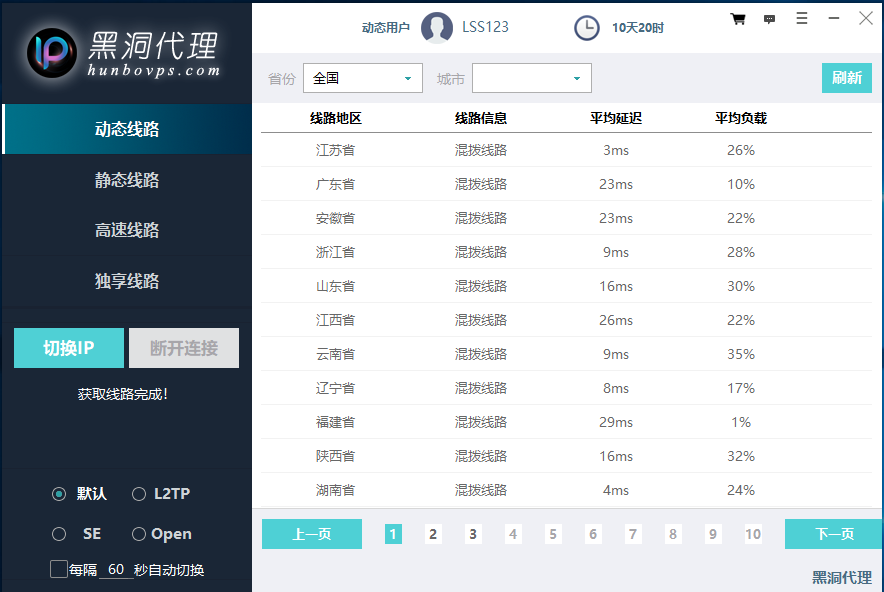Click the LSS123 user avatar icon
This screenshot has height=592, width=884.
(x=437, y=28)
